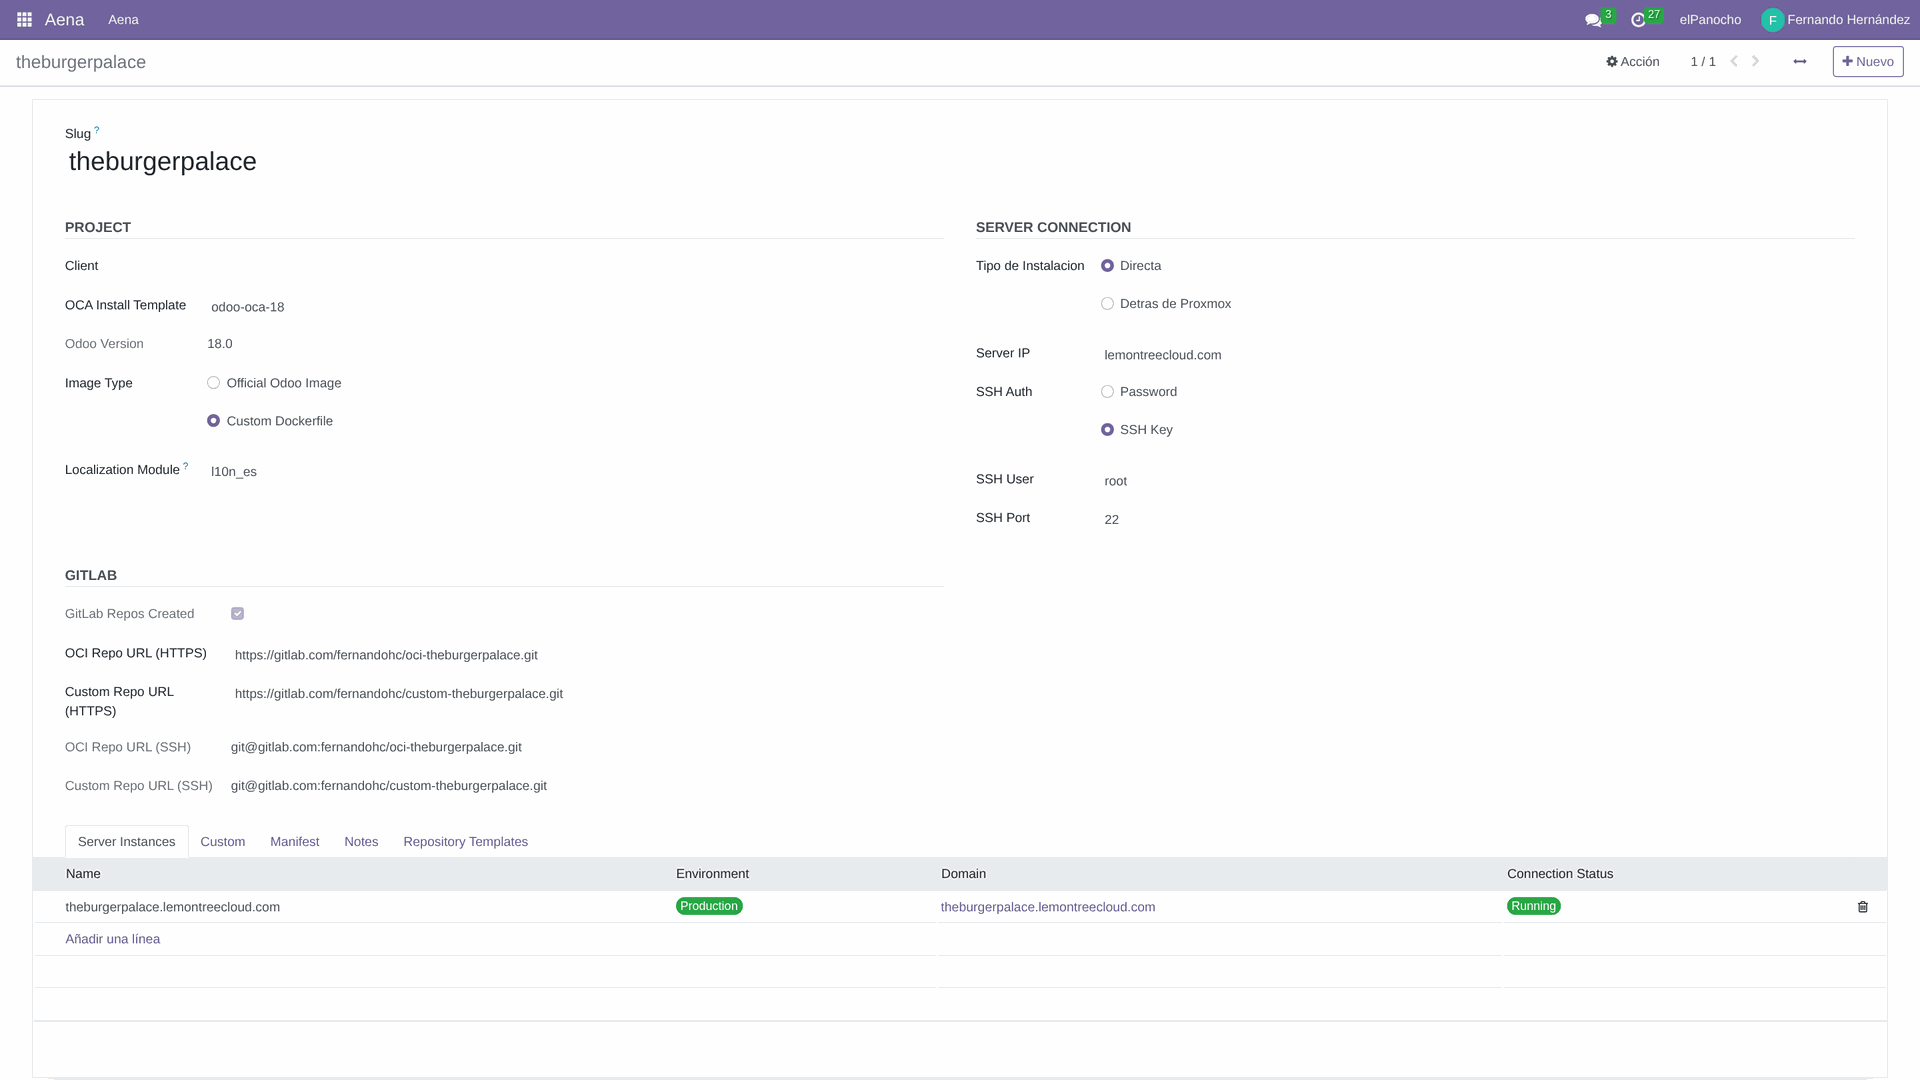Click the Nuevo button
Image resolution: width=1920 pixels, height=1080 pixels.
(x=1867, y=62)
